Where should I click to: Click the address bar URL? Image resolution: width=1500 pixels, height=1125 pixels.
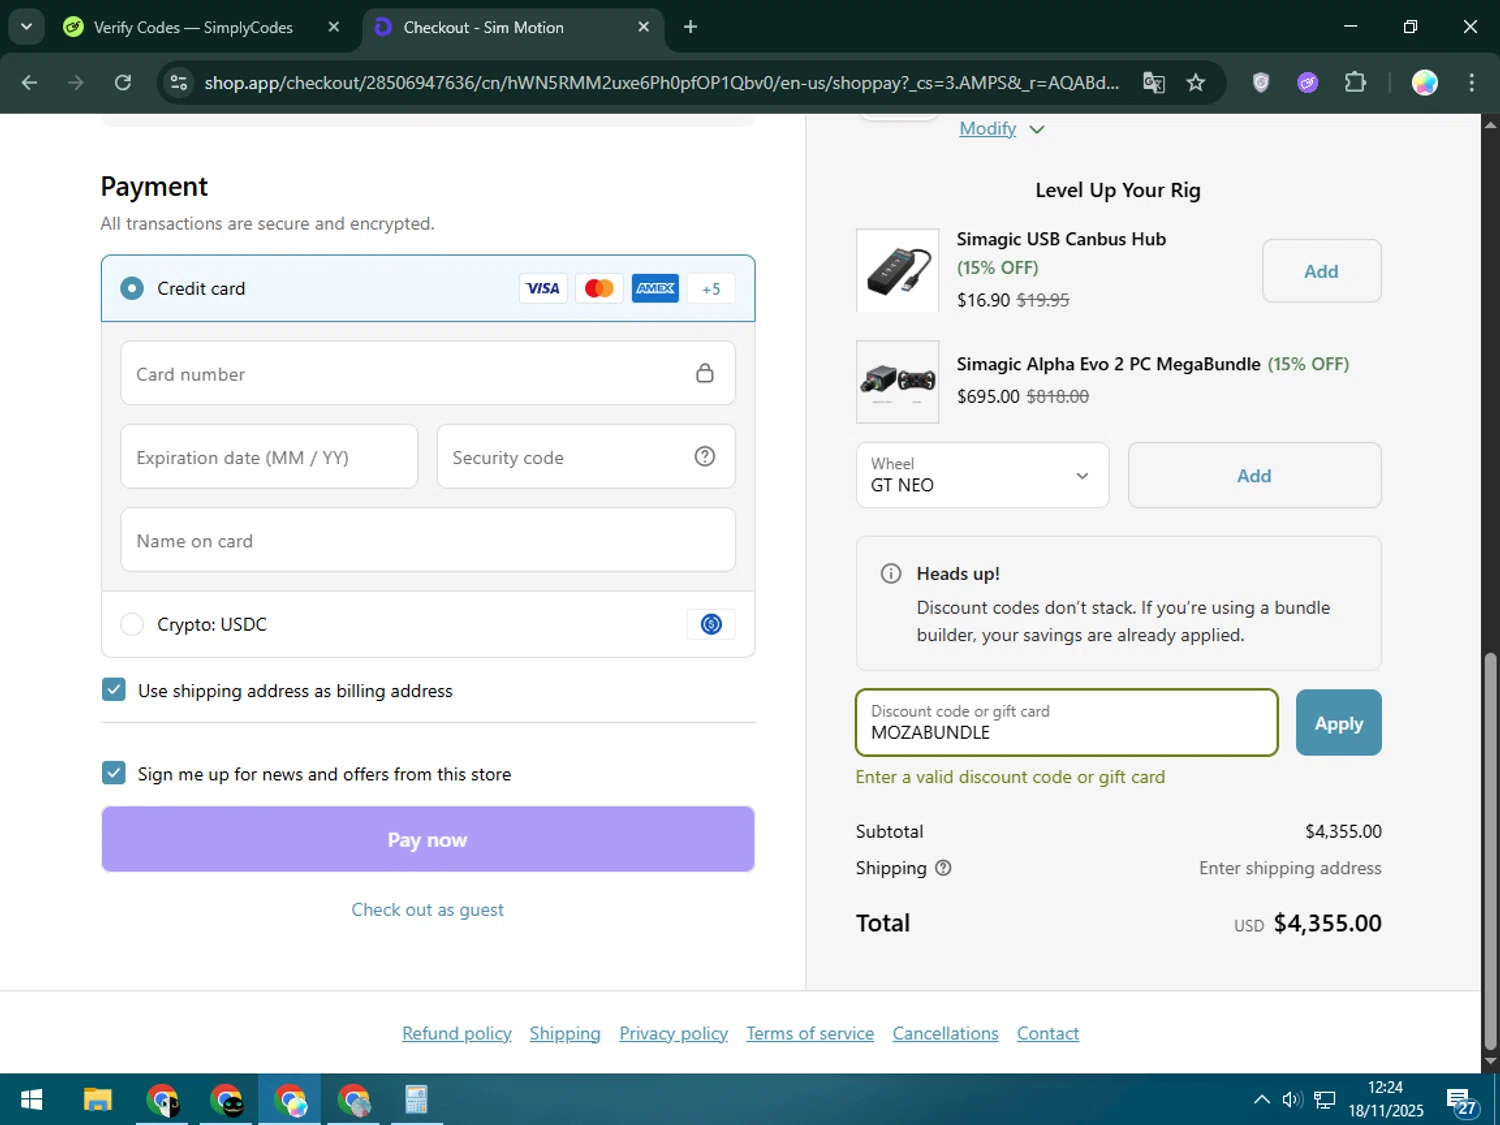click(x=661, y=82)
